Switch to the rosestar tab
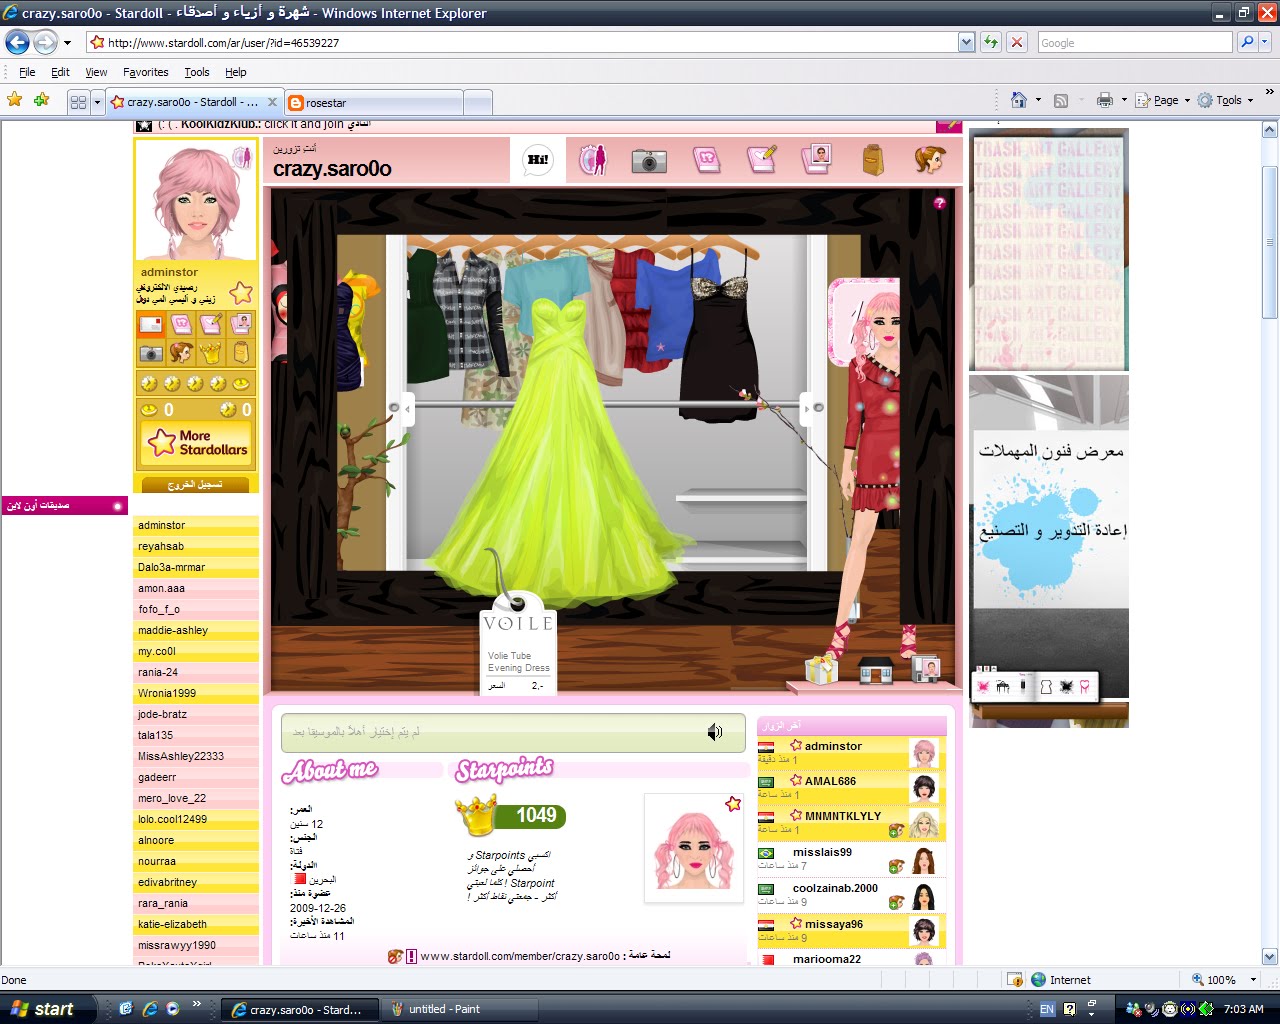The image size is (1280, 1024). click(x=373, y=102)
